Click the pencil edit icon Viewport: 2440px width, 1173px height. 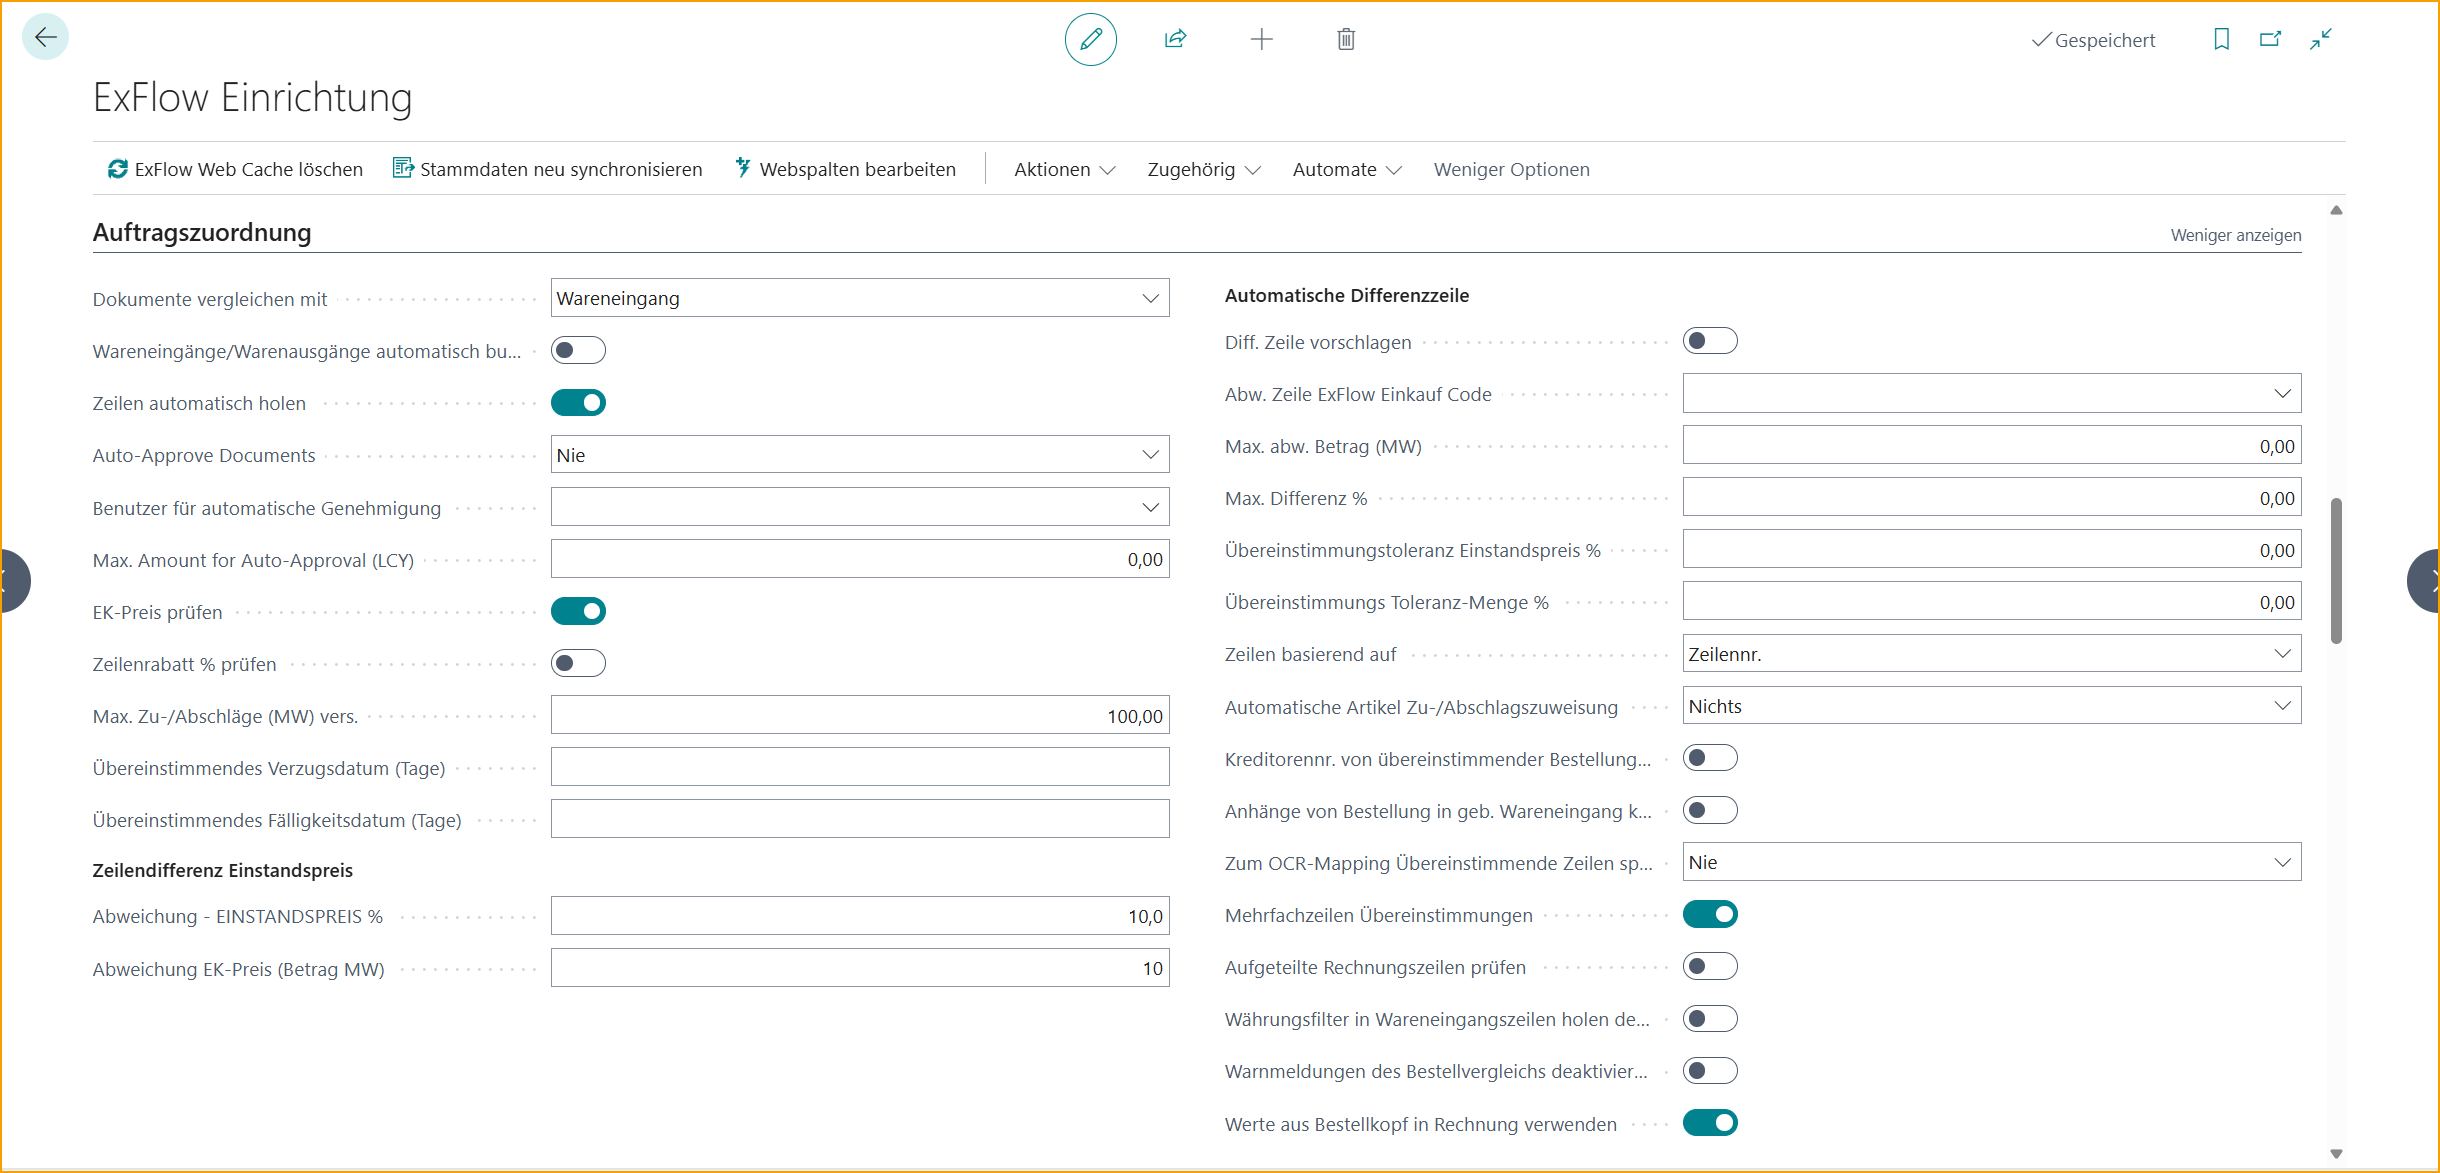pyautogui.click(x=1090, y=39)
